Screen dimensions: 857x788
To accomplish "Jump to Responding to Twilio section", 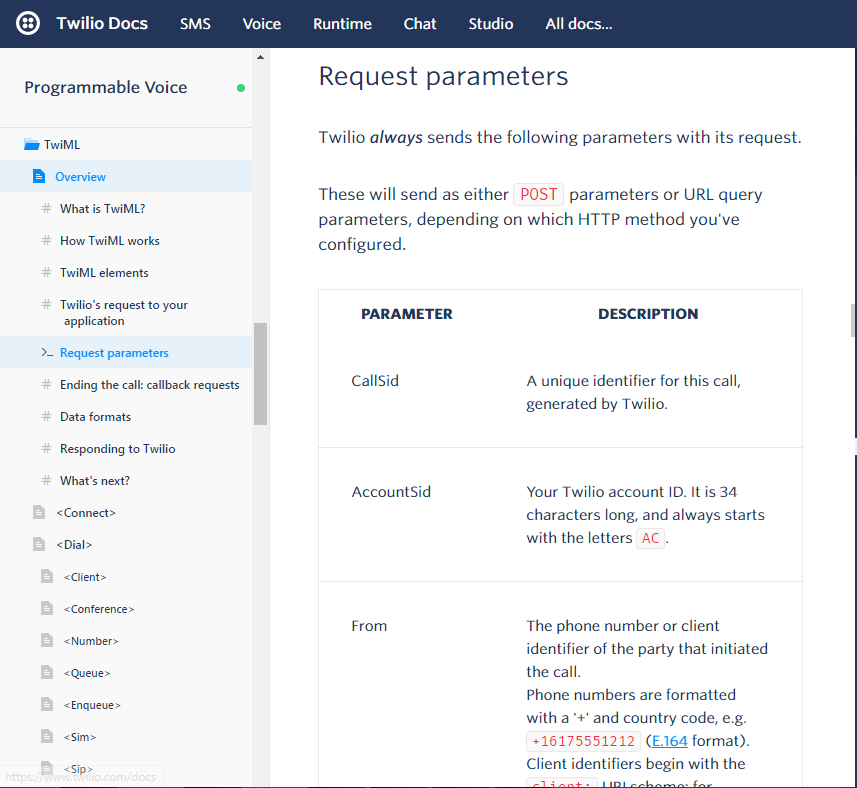I will [118, 449].
